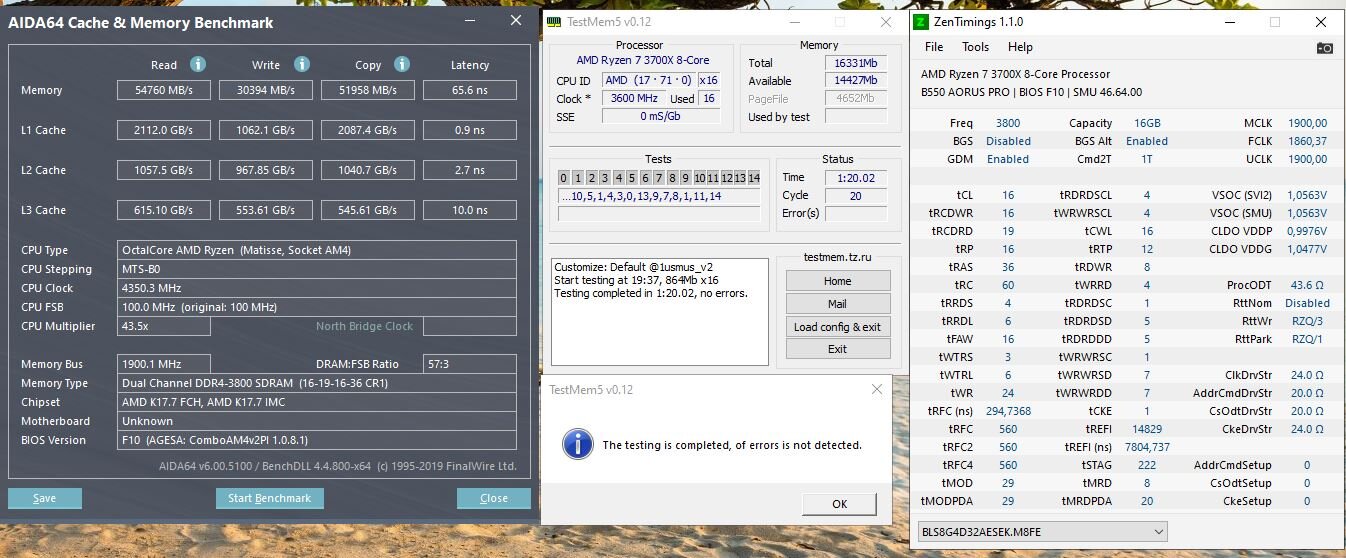Click Load config & exit in TestMem5

837,327
